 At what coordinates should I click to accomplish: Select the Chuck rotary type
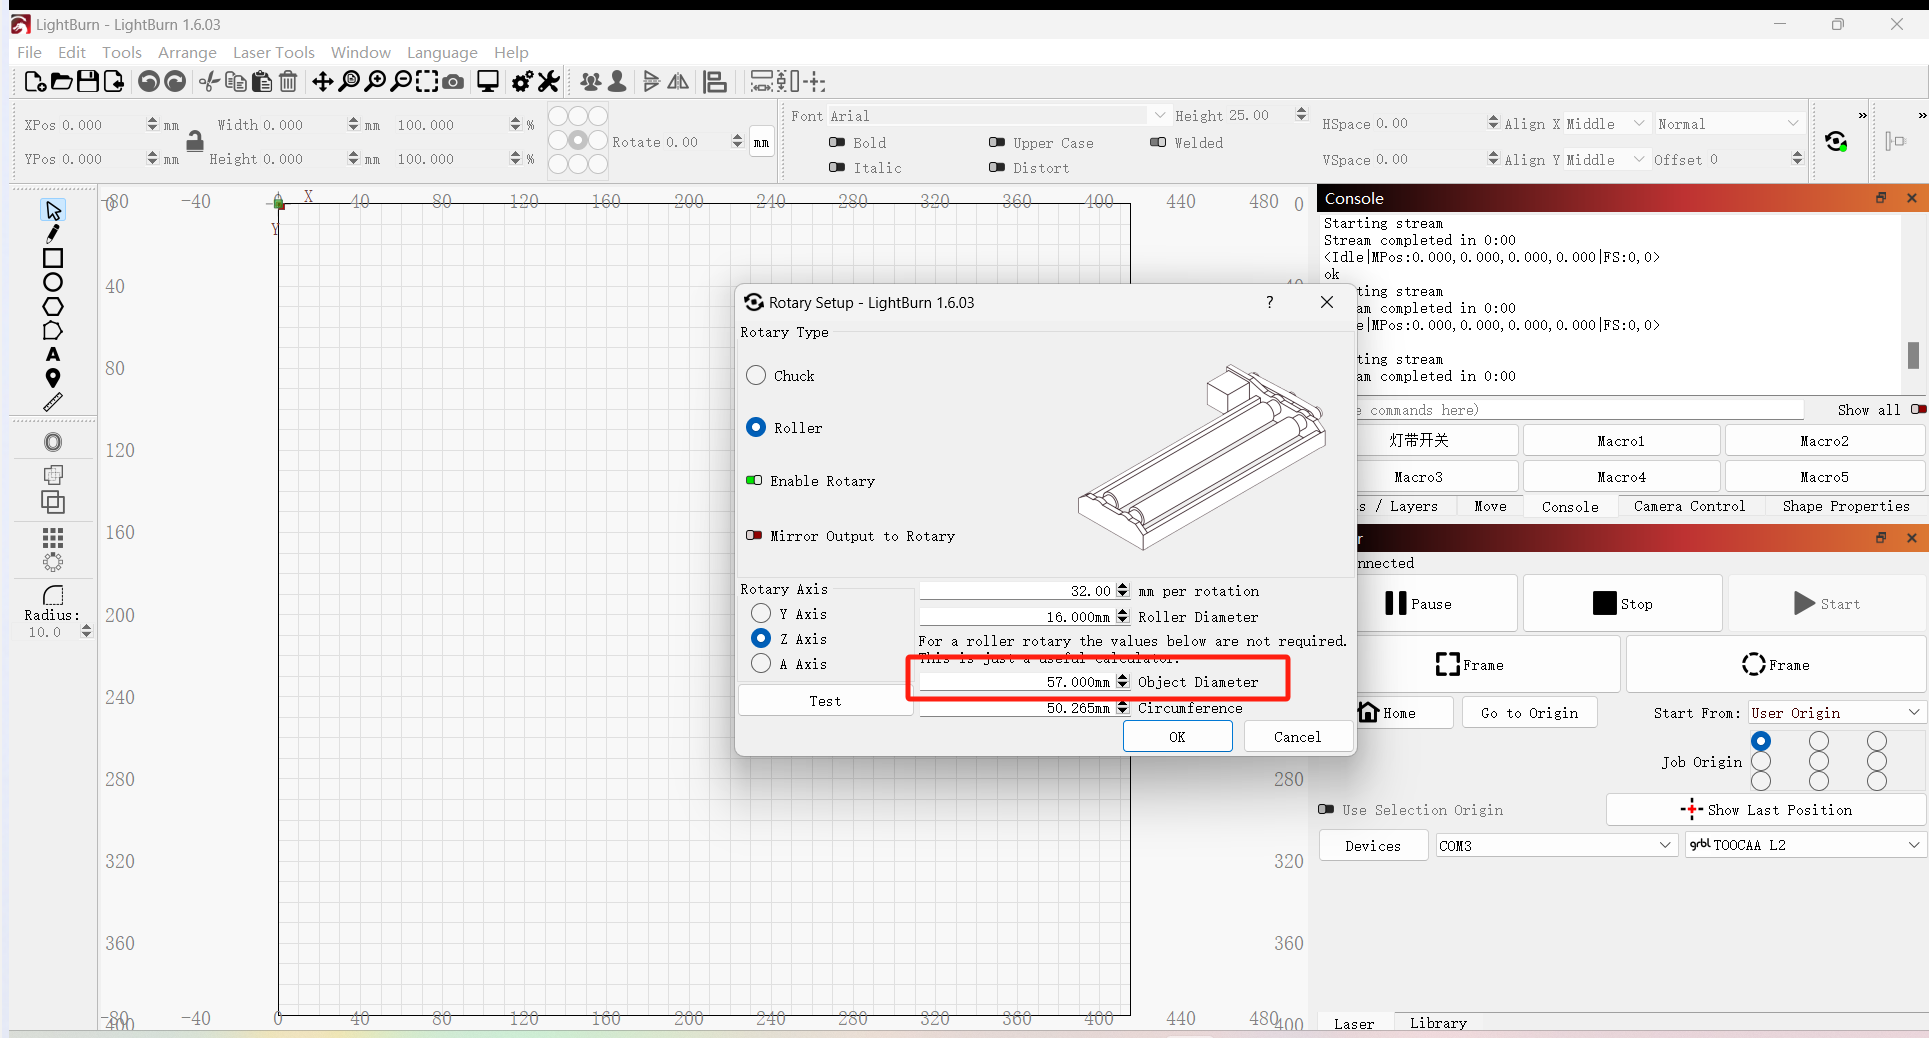tap(756, 375)
